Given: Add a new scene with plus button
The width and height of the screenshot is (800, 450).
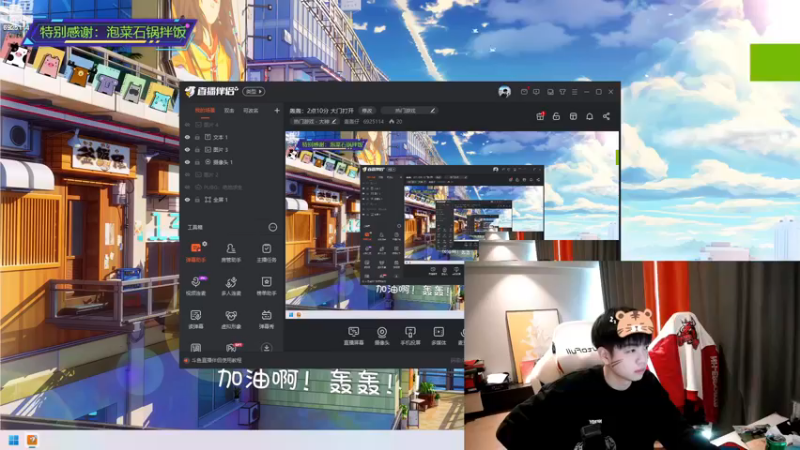Looking at the screenshot, I should click(x=277, y=111).
